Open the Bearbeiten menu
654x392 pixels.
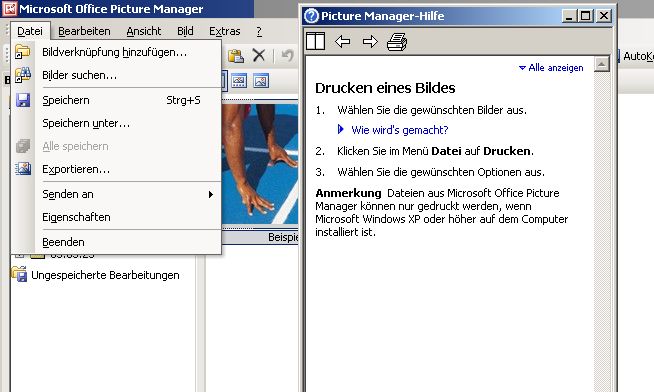click(x=84, y=31)
